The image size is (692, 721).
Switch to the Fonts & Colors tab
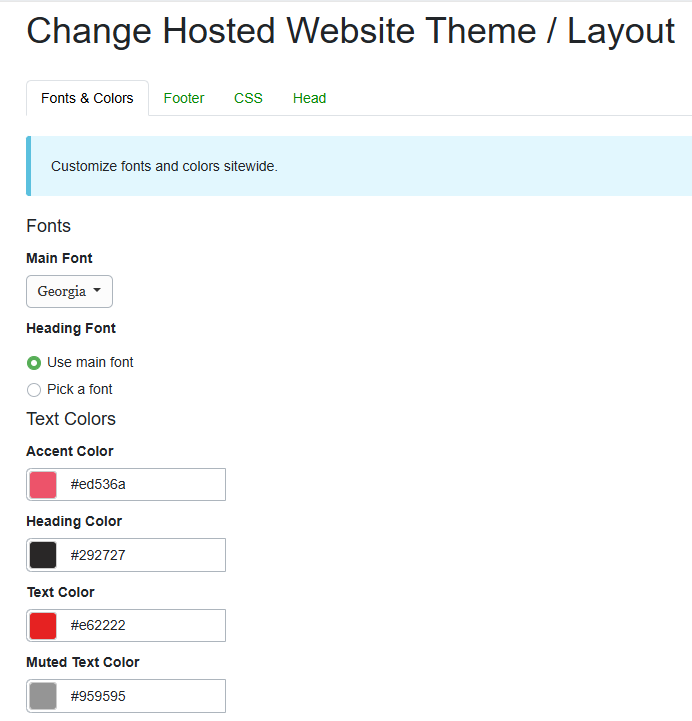coord(87,98)
